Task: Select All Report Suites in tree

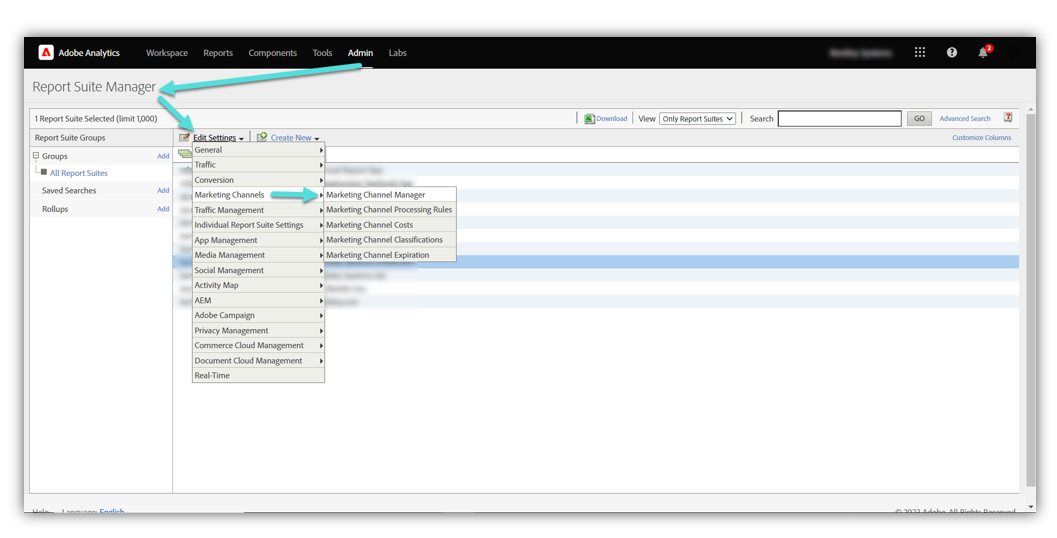Action: click(x=79, y=173)
